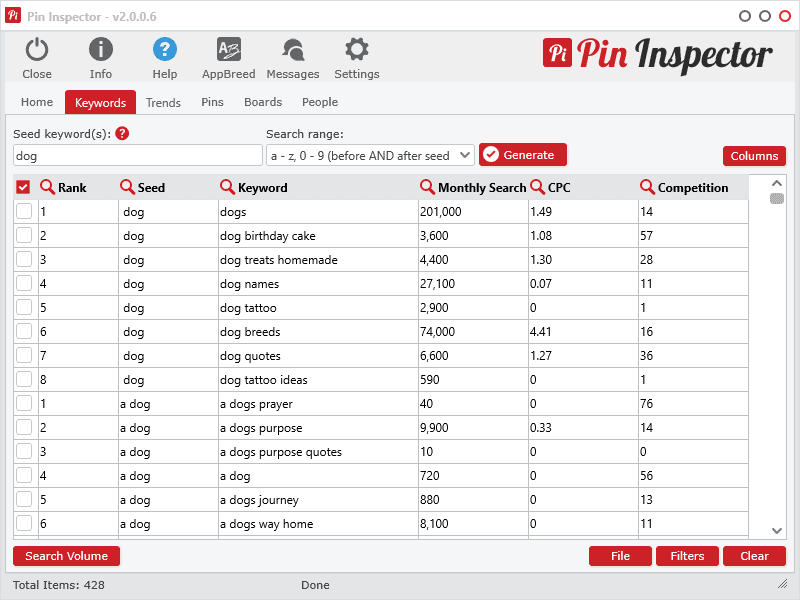Click the 'Done' status bar text

point(315,585)
